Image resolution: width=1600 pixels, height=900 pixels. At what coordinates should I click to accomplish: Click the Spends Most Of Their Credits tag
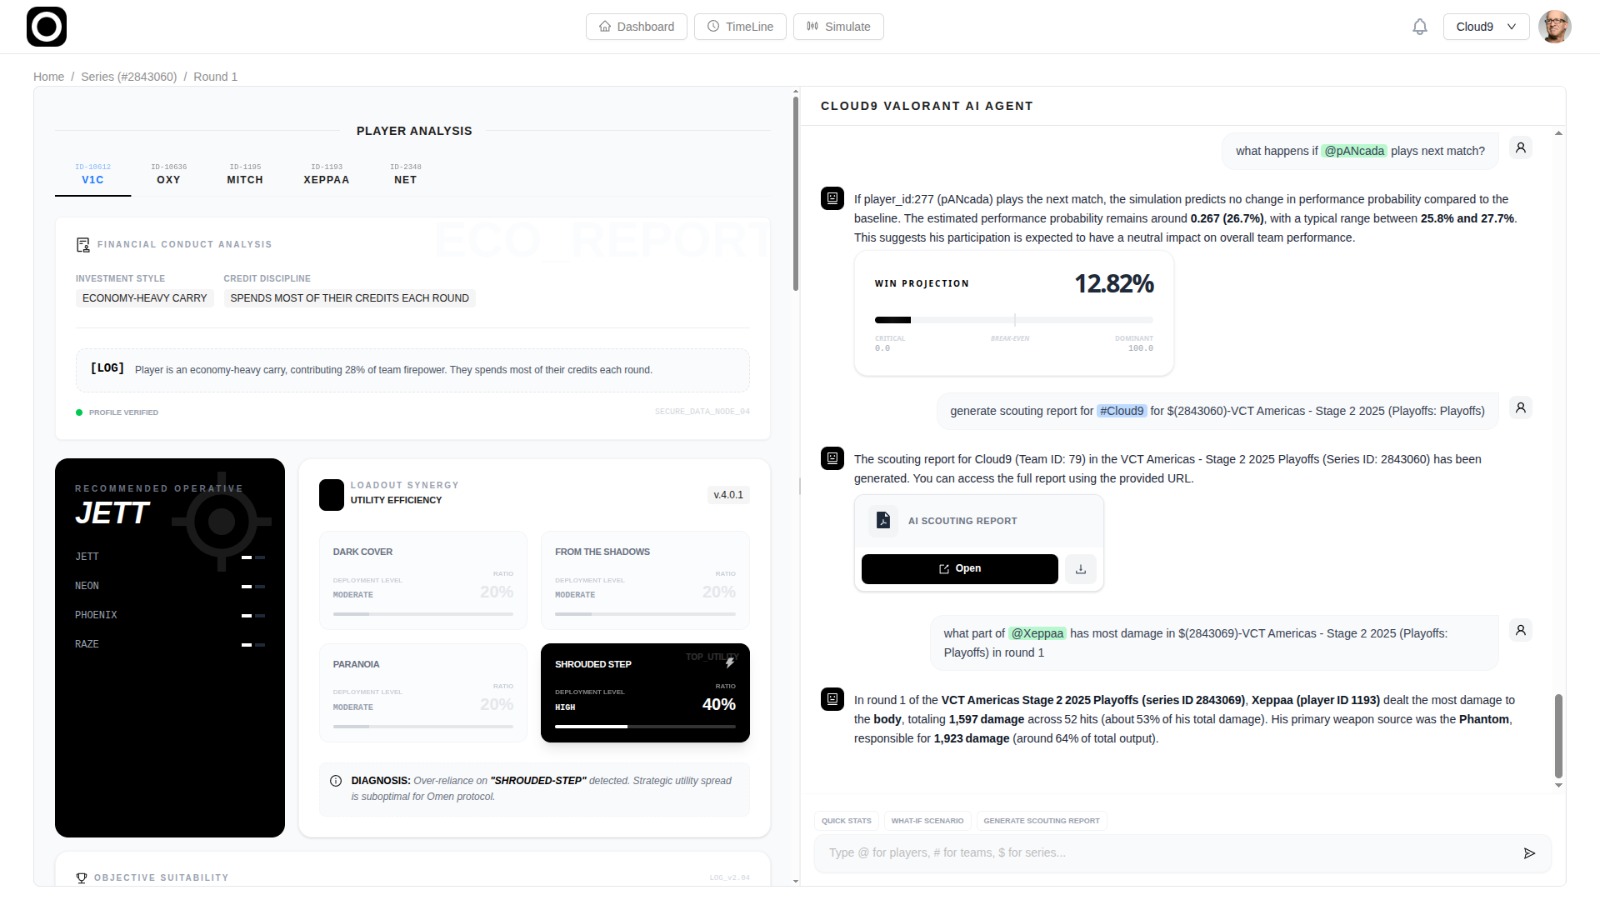(350, 298)
